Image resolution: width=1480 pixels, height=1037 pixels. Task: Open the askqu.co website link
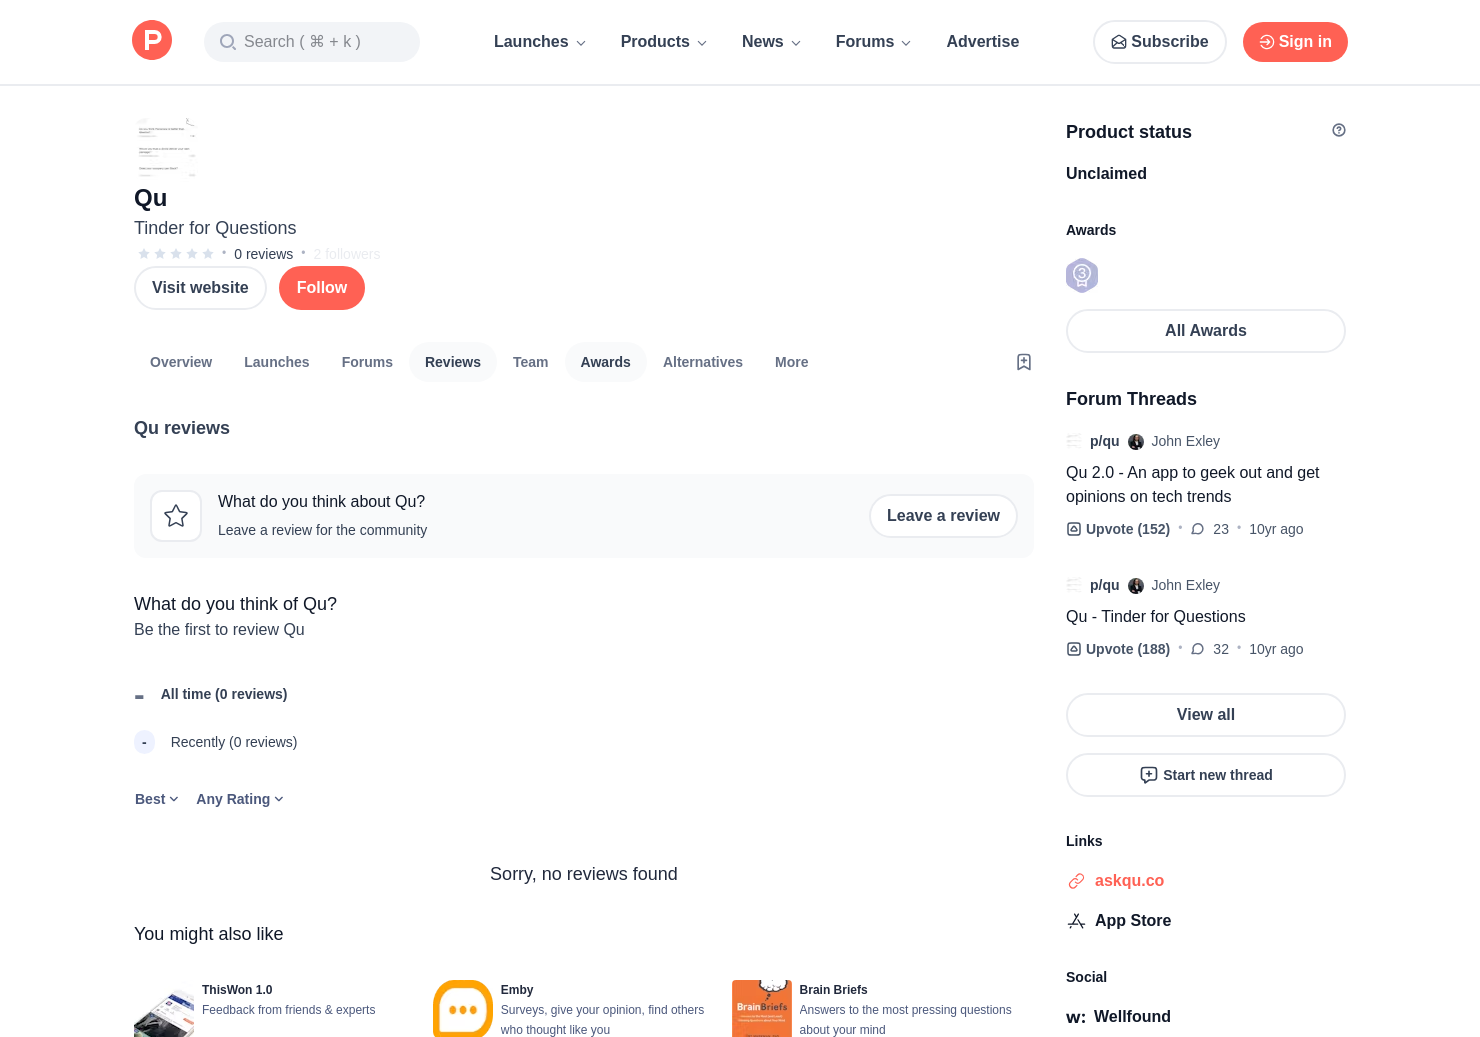pos(1128,881)
